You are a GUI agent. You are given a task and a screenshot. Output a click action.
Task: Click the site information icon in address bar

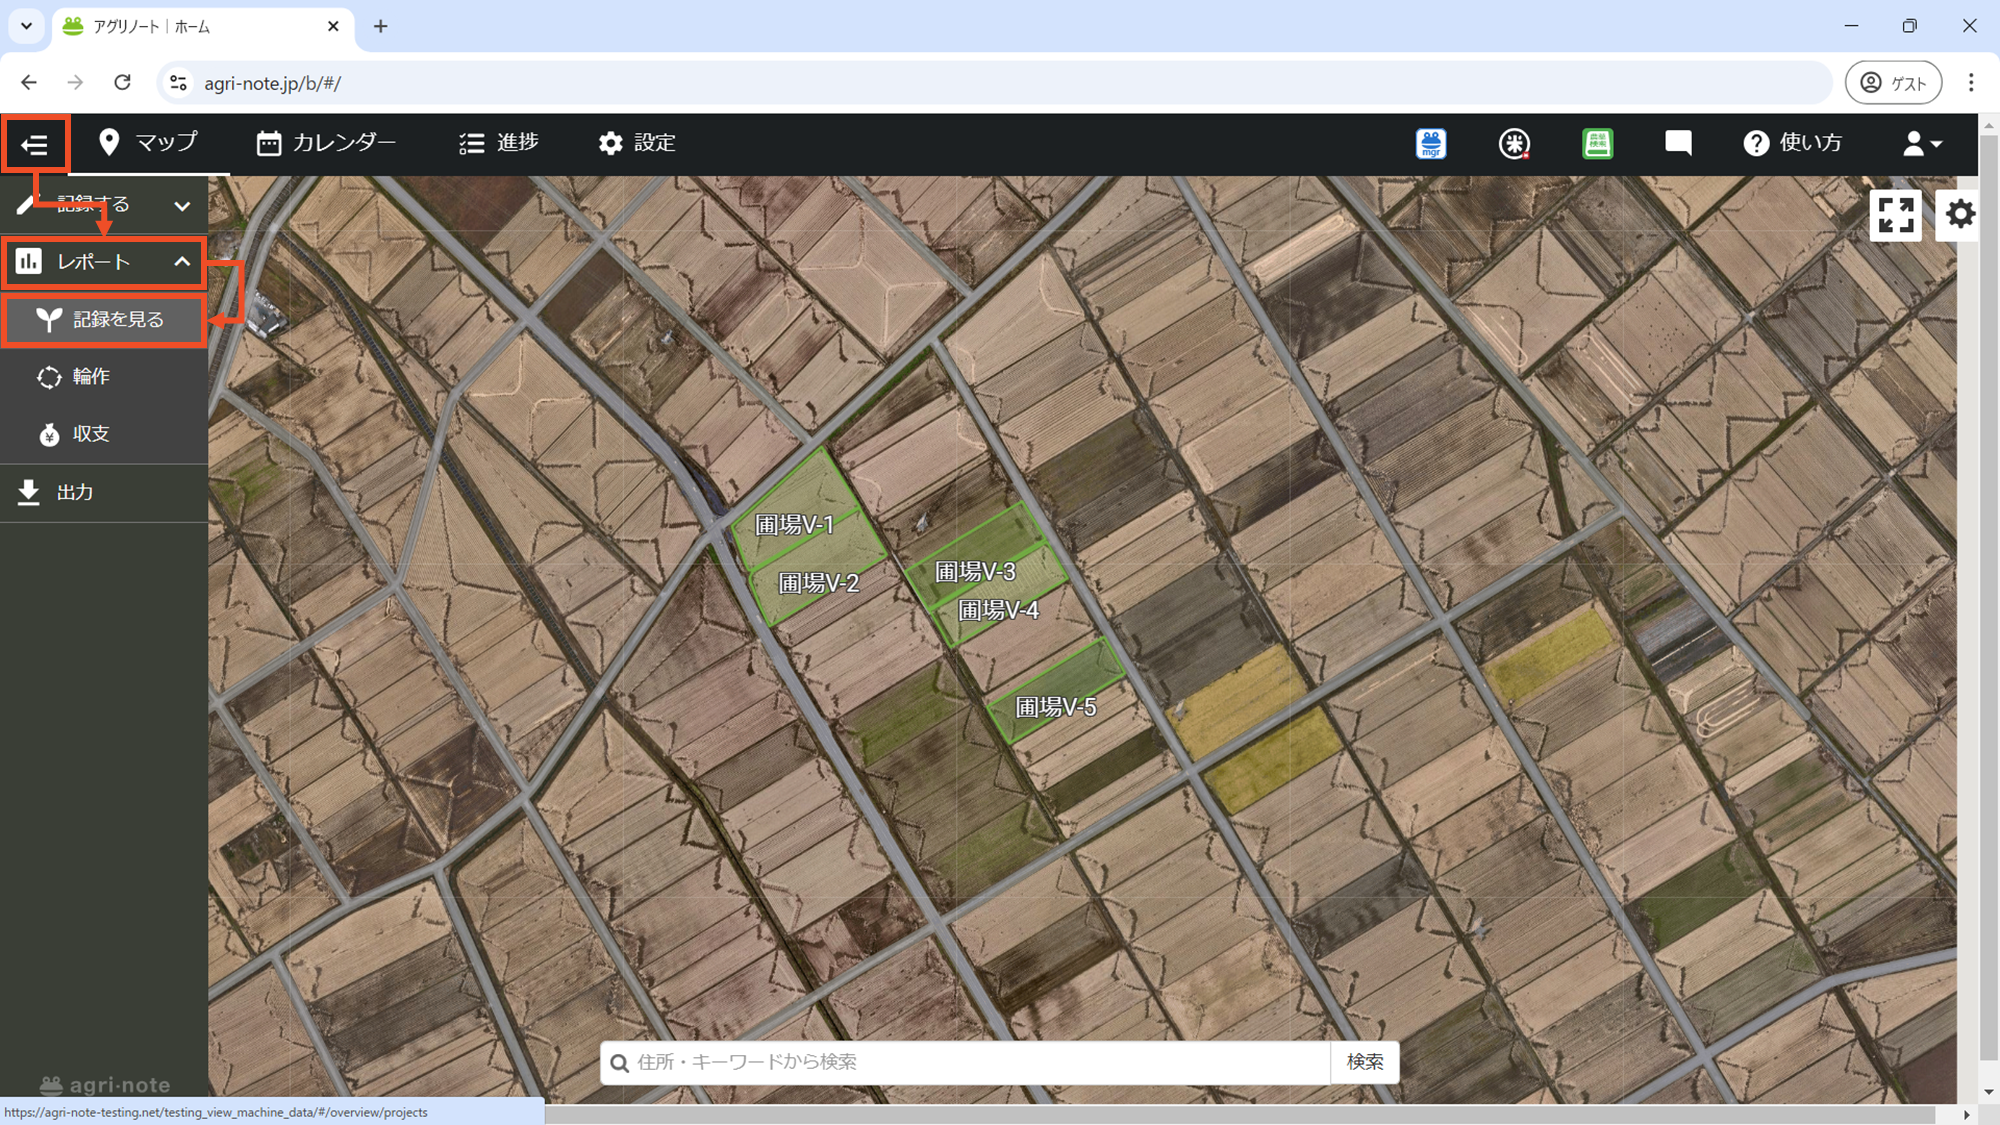point(179,83)
